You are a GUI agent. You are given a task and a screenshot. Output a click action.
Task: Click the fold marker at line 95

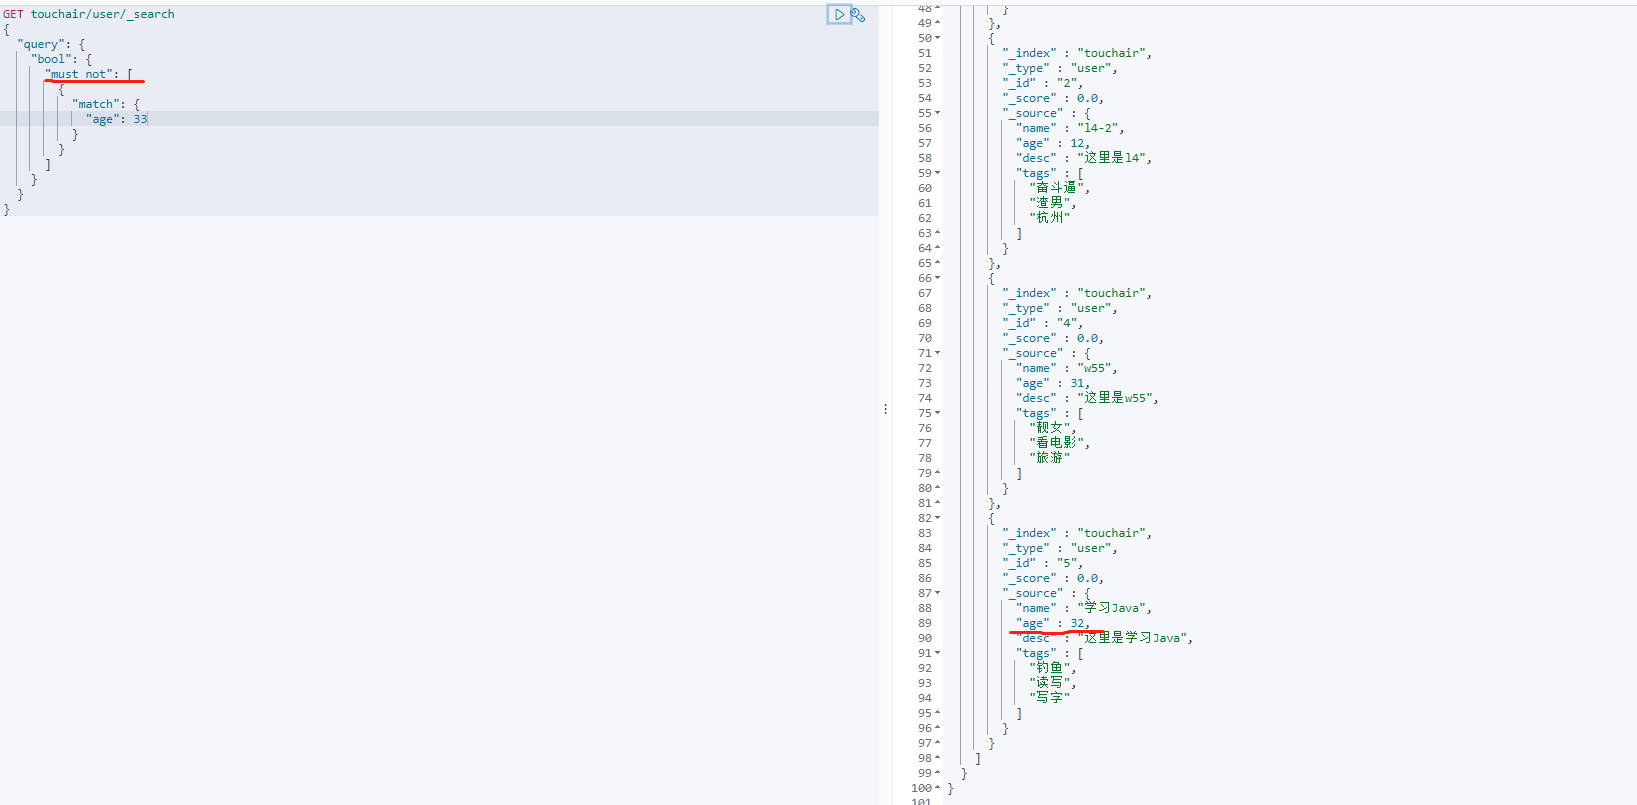point(937,713)
